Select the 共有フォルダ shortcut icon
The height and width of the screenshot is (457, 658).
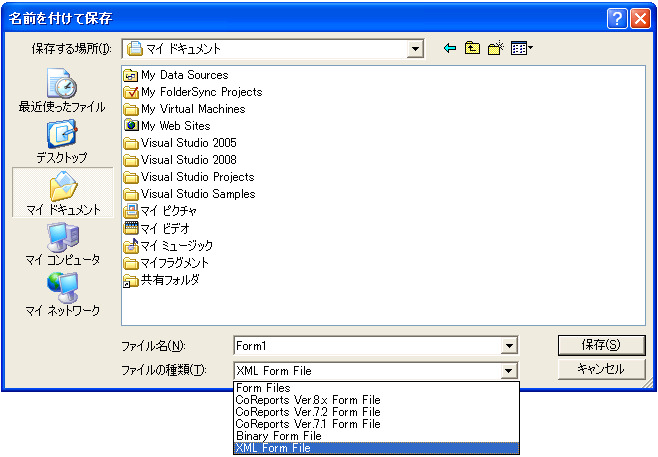tap(131, 281)
